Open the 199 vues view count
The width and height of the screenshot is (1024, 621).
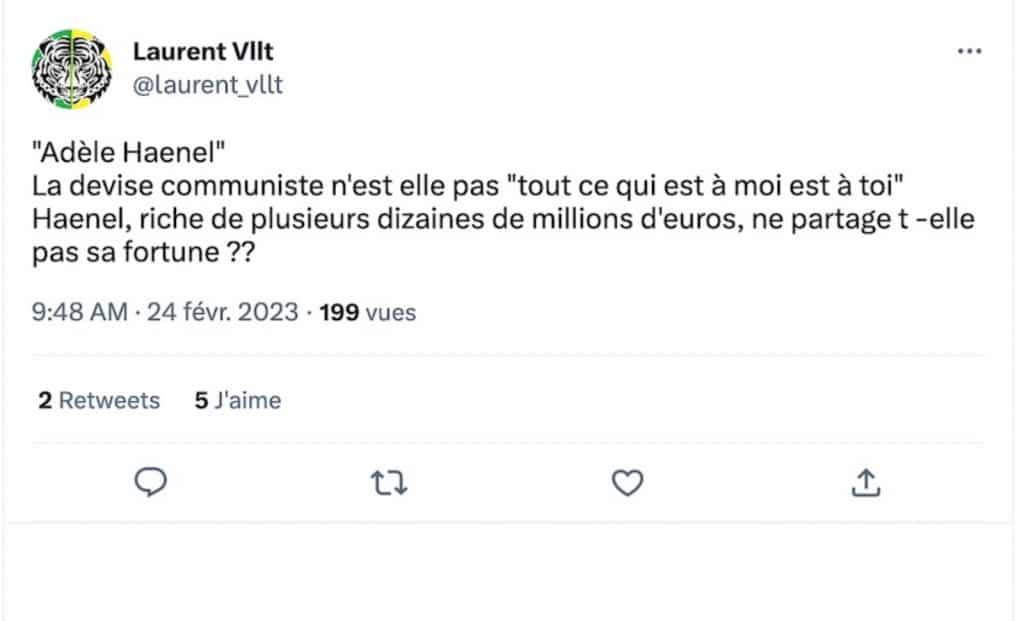[x=367, y=313]
